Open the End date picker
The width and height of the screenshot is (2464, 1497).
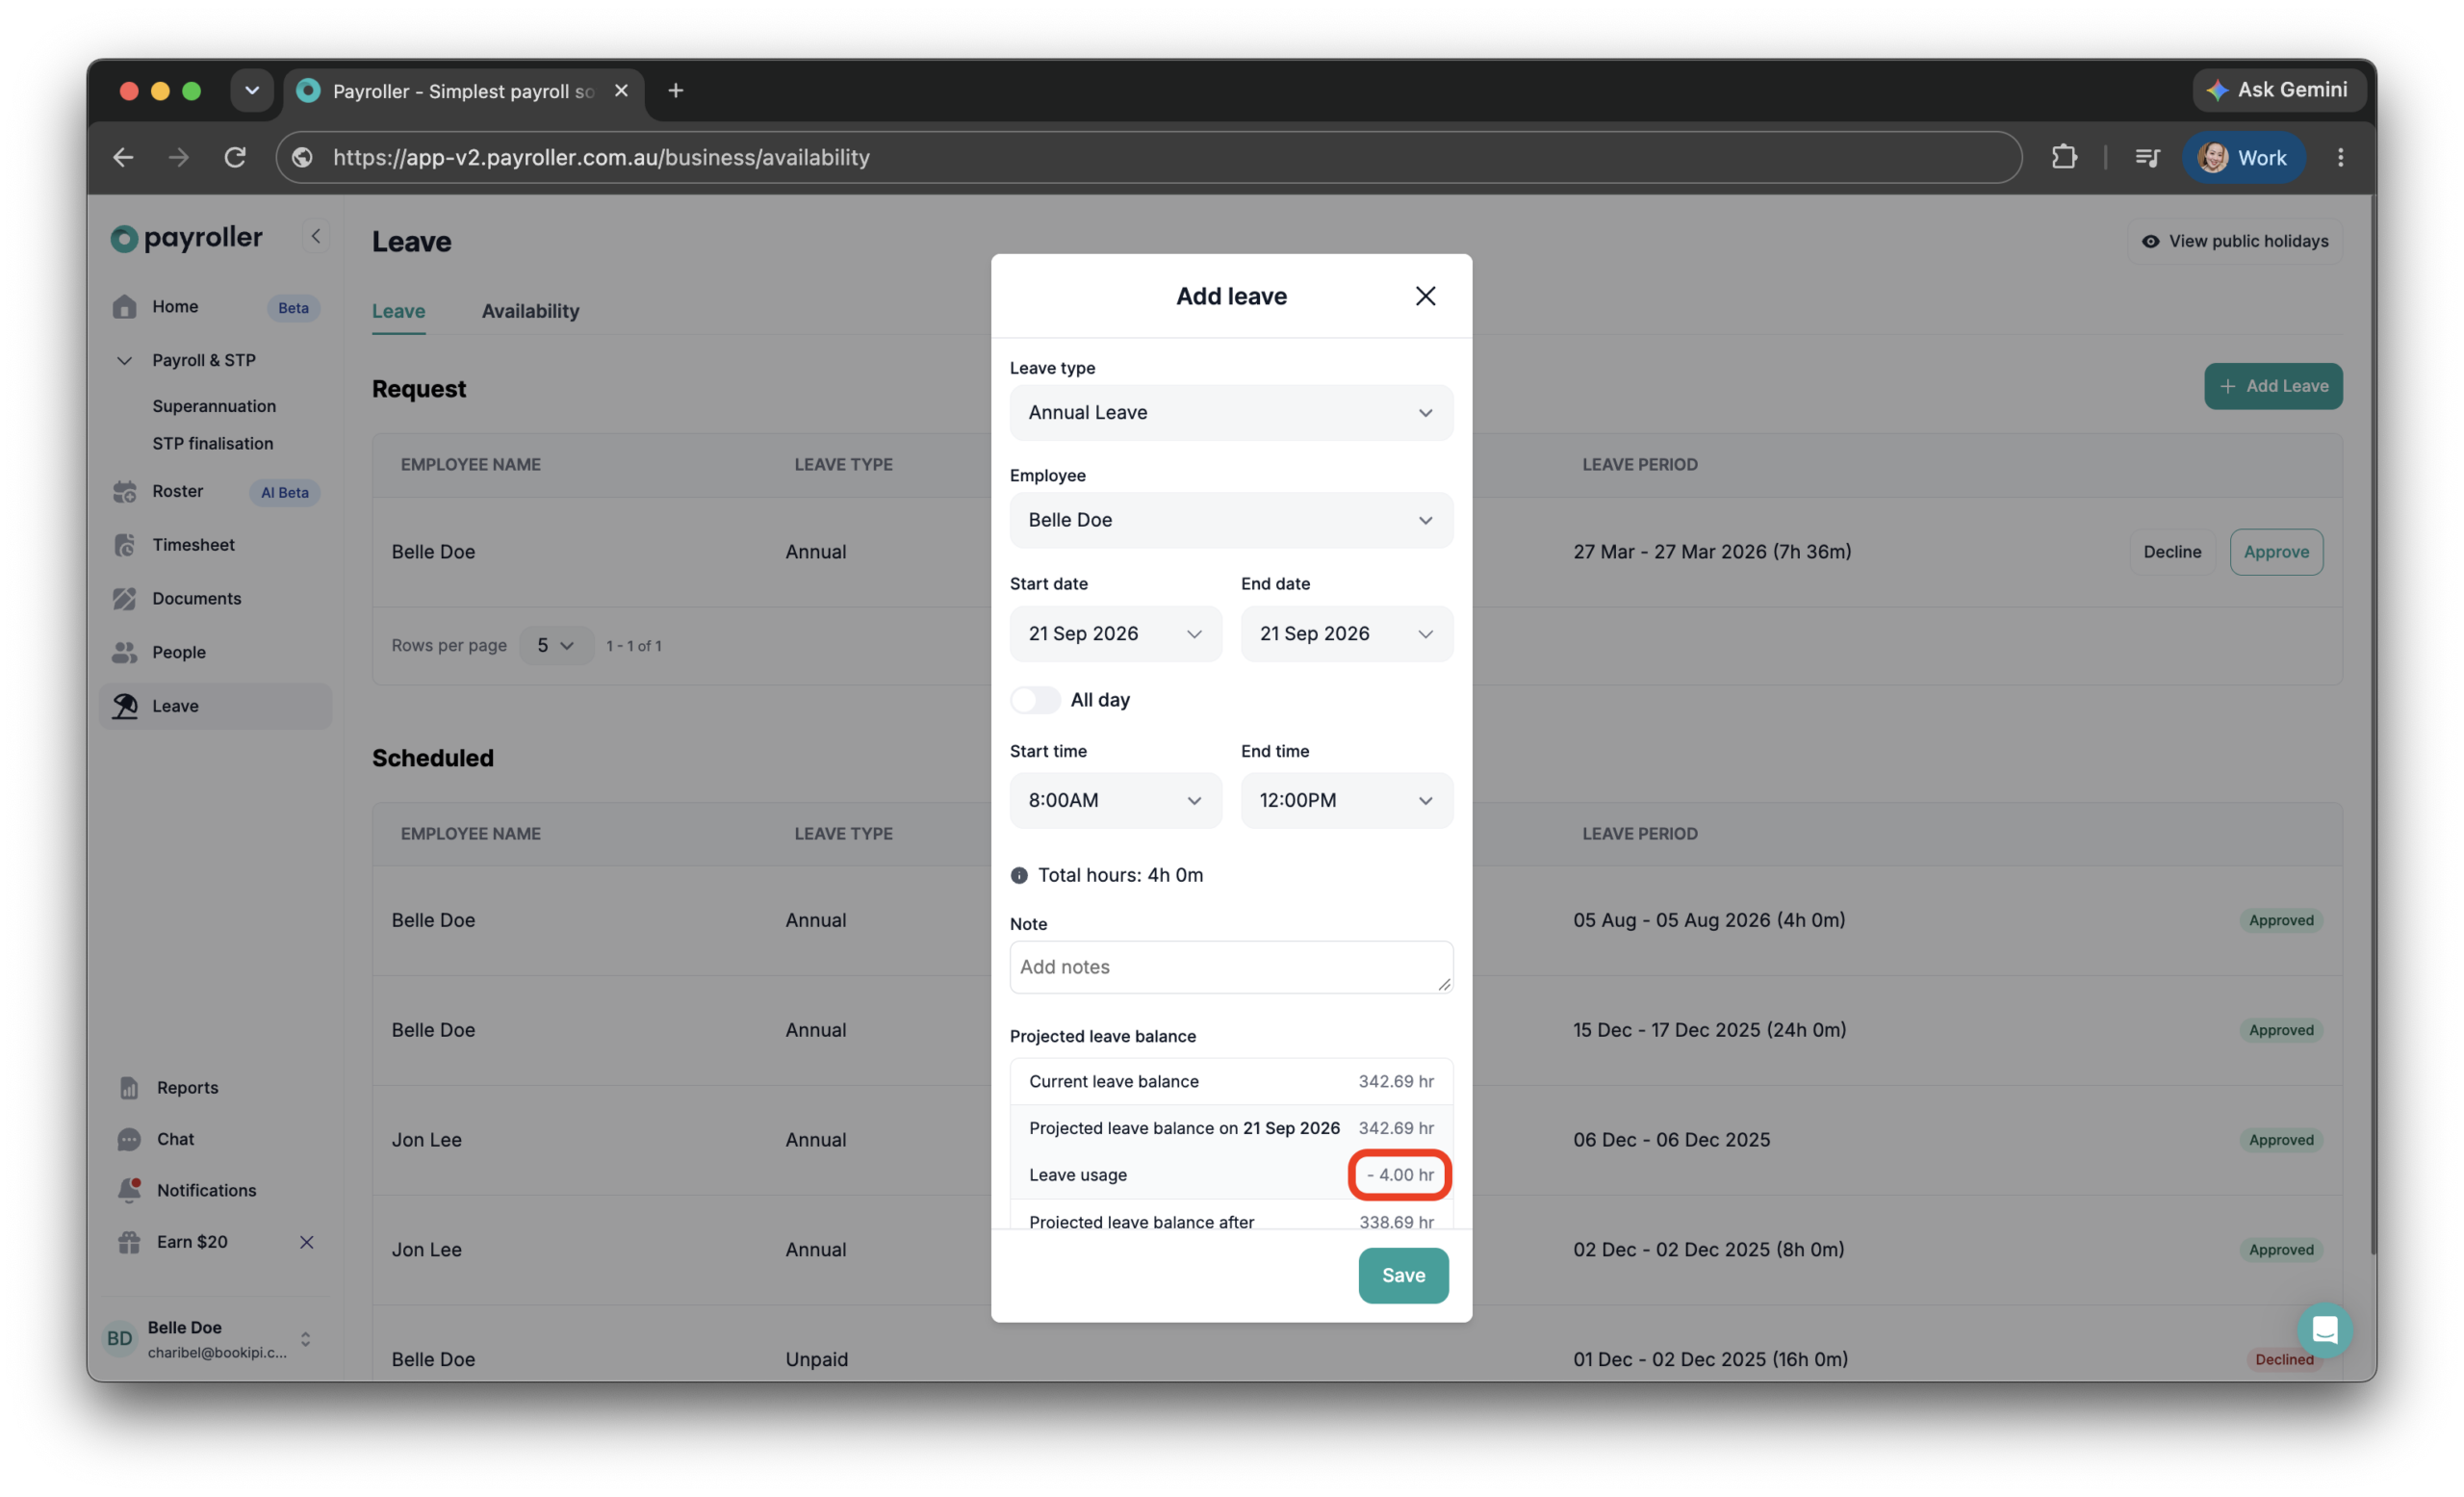pos(1346,634)
